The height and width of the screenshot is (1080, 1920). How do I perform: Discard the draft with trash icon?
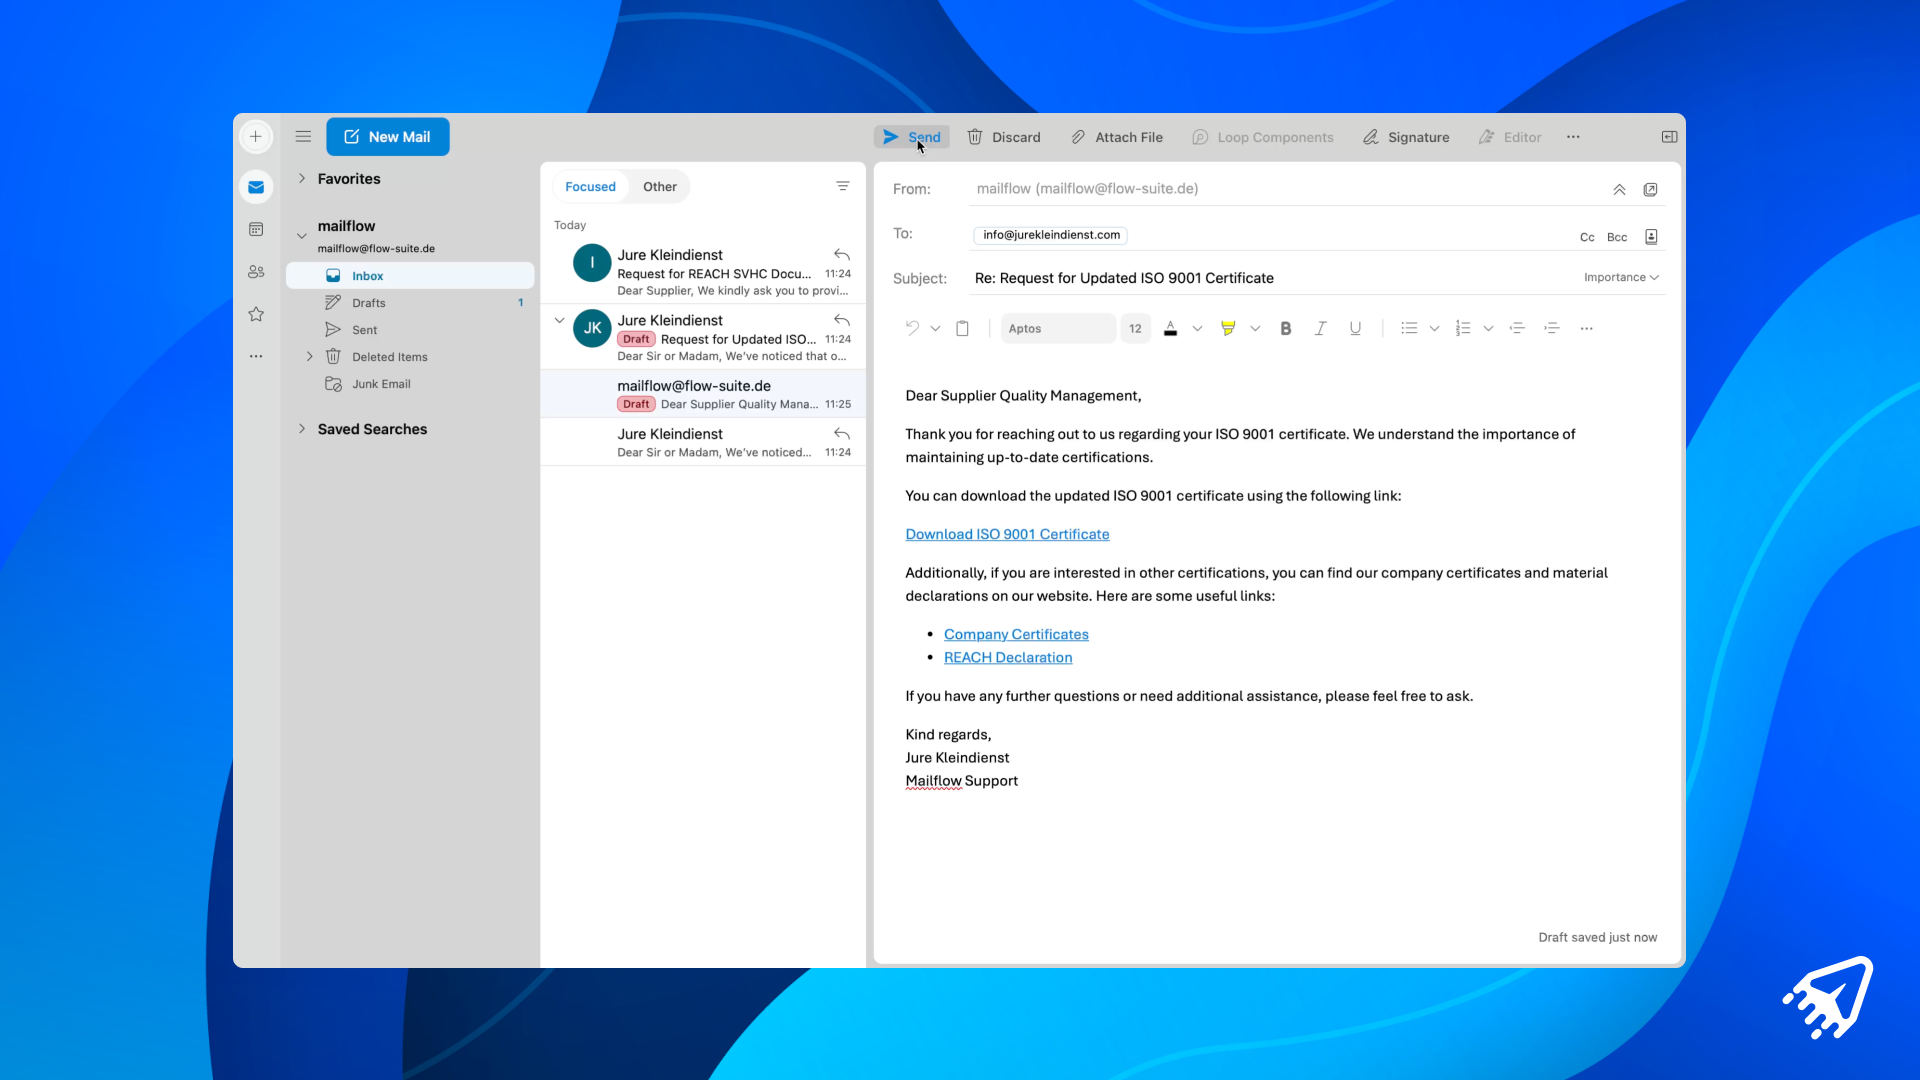pyautogui.click(x=1003, y=137)
